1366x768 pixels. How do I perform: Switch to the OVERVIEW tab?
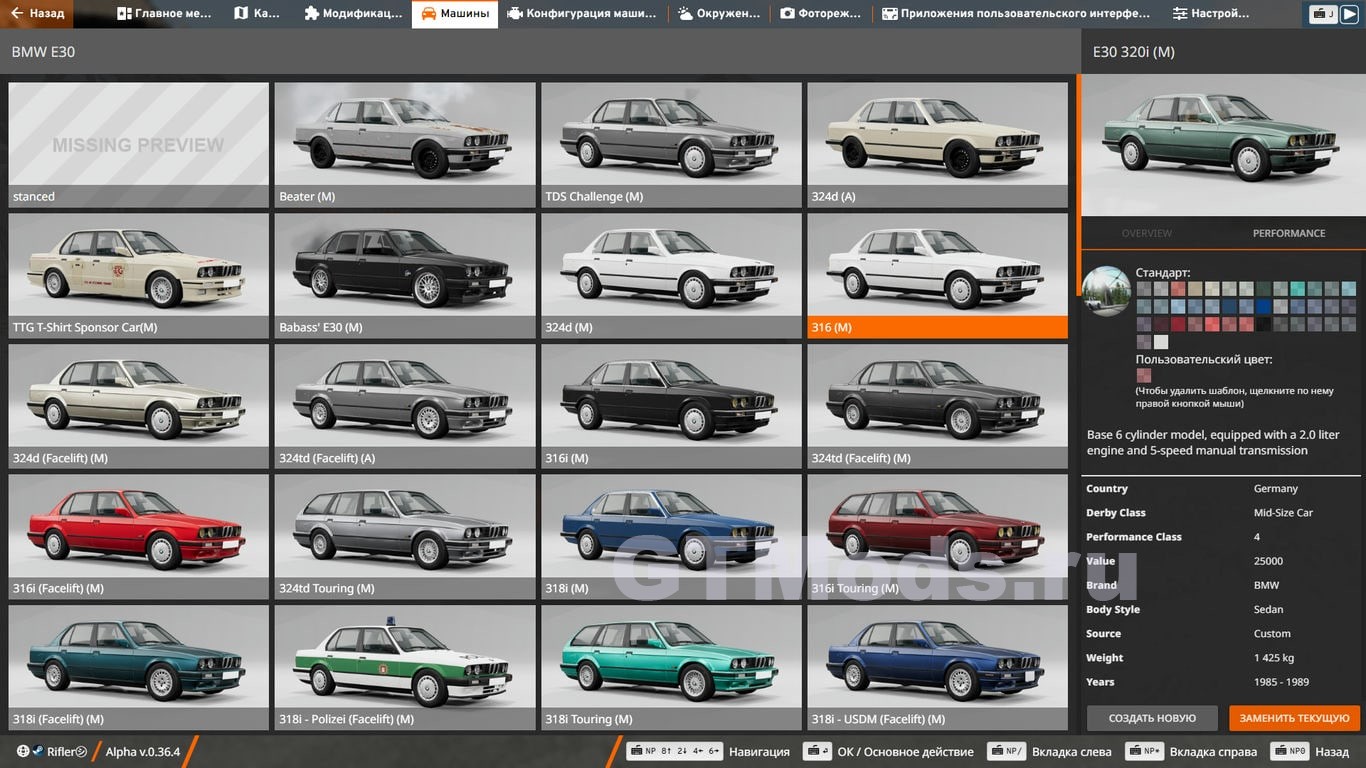[1146, 233]
